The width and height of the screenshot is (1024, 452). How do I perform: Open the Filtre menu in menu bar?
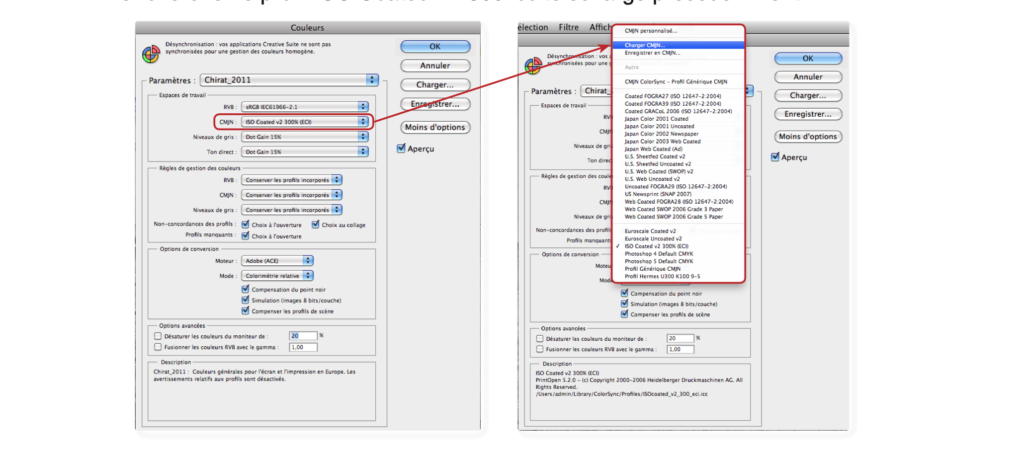click(569, 28)
